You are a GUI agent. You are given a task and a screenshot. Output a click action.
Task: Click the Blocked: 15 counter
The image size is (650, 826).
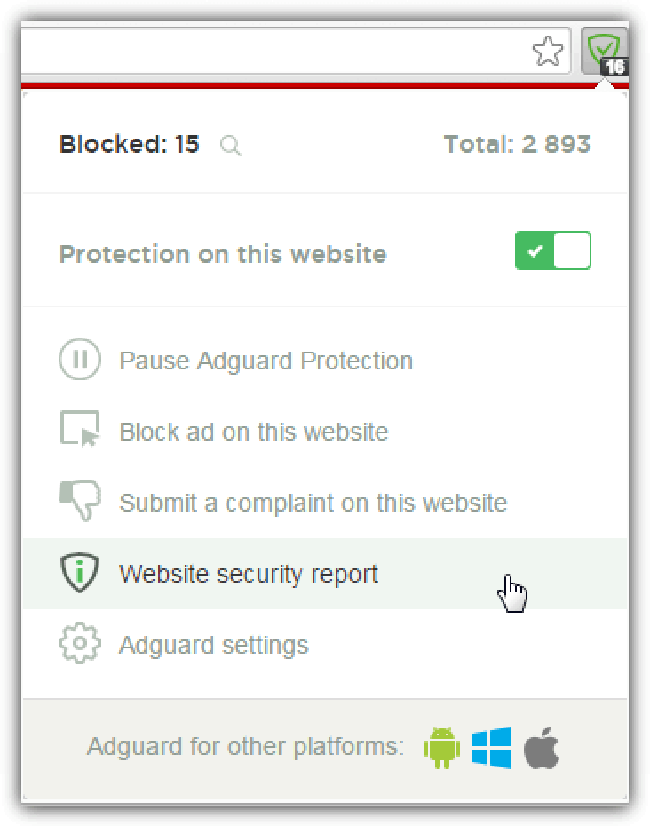point(129,145)
